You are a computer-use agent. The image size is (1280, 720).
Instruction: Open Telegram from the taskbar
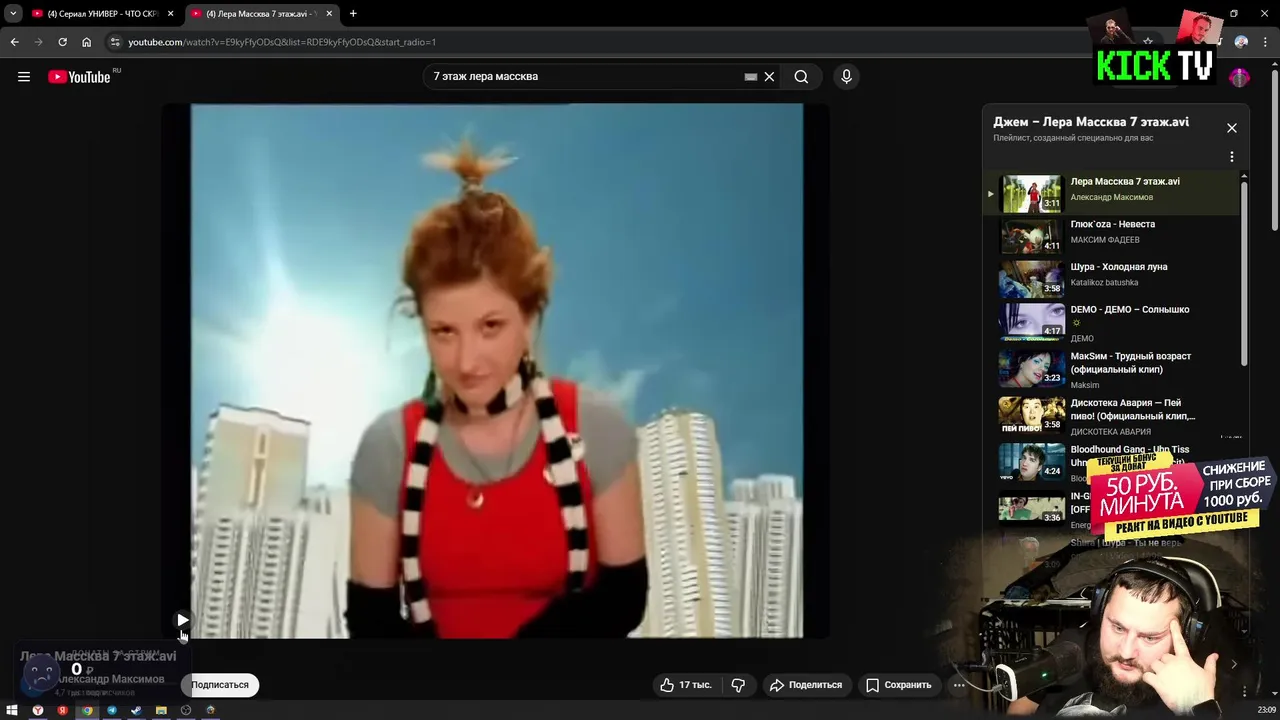(x=112, y=711)
